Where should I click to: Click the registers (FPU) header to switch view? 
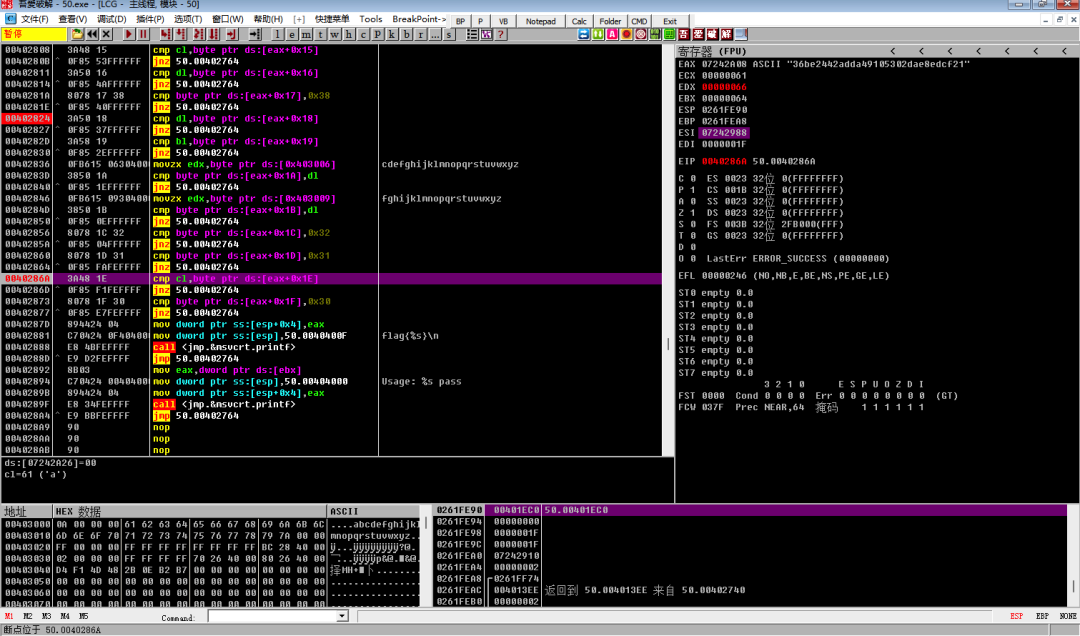(x=714, y=51)
